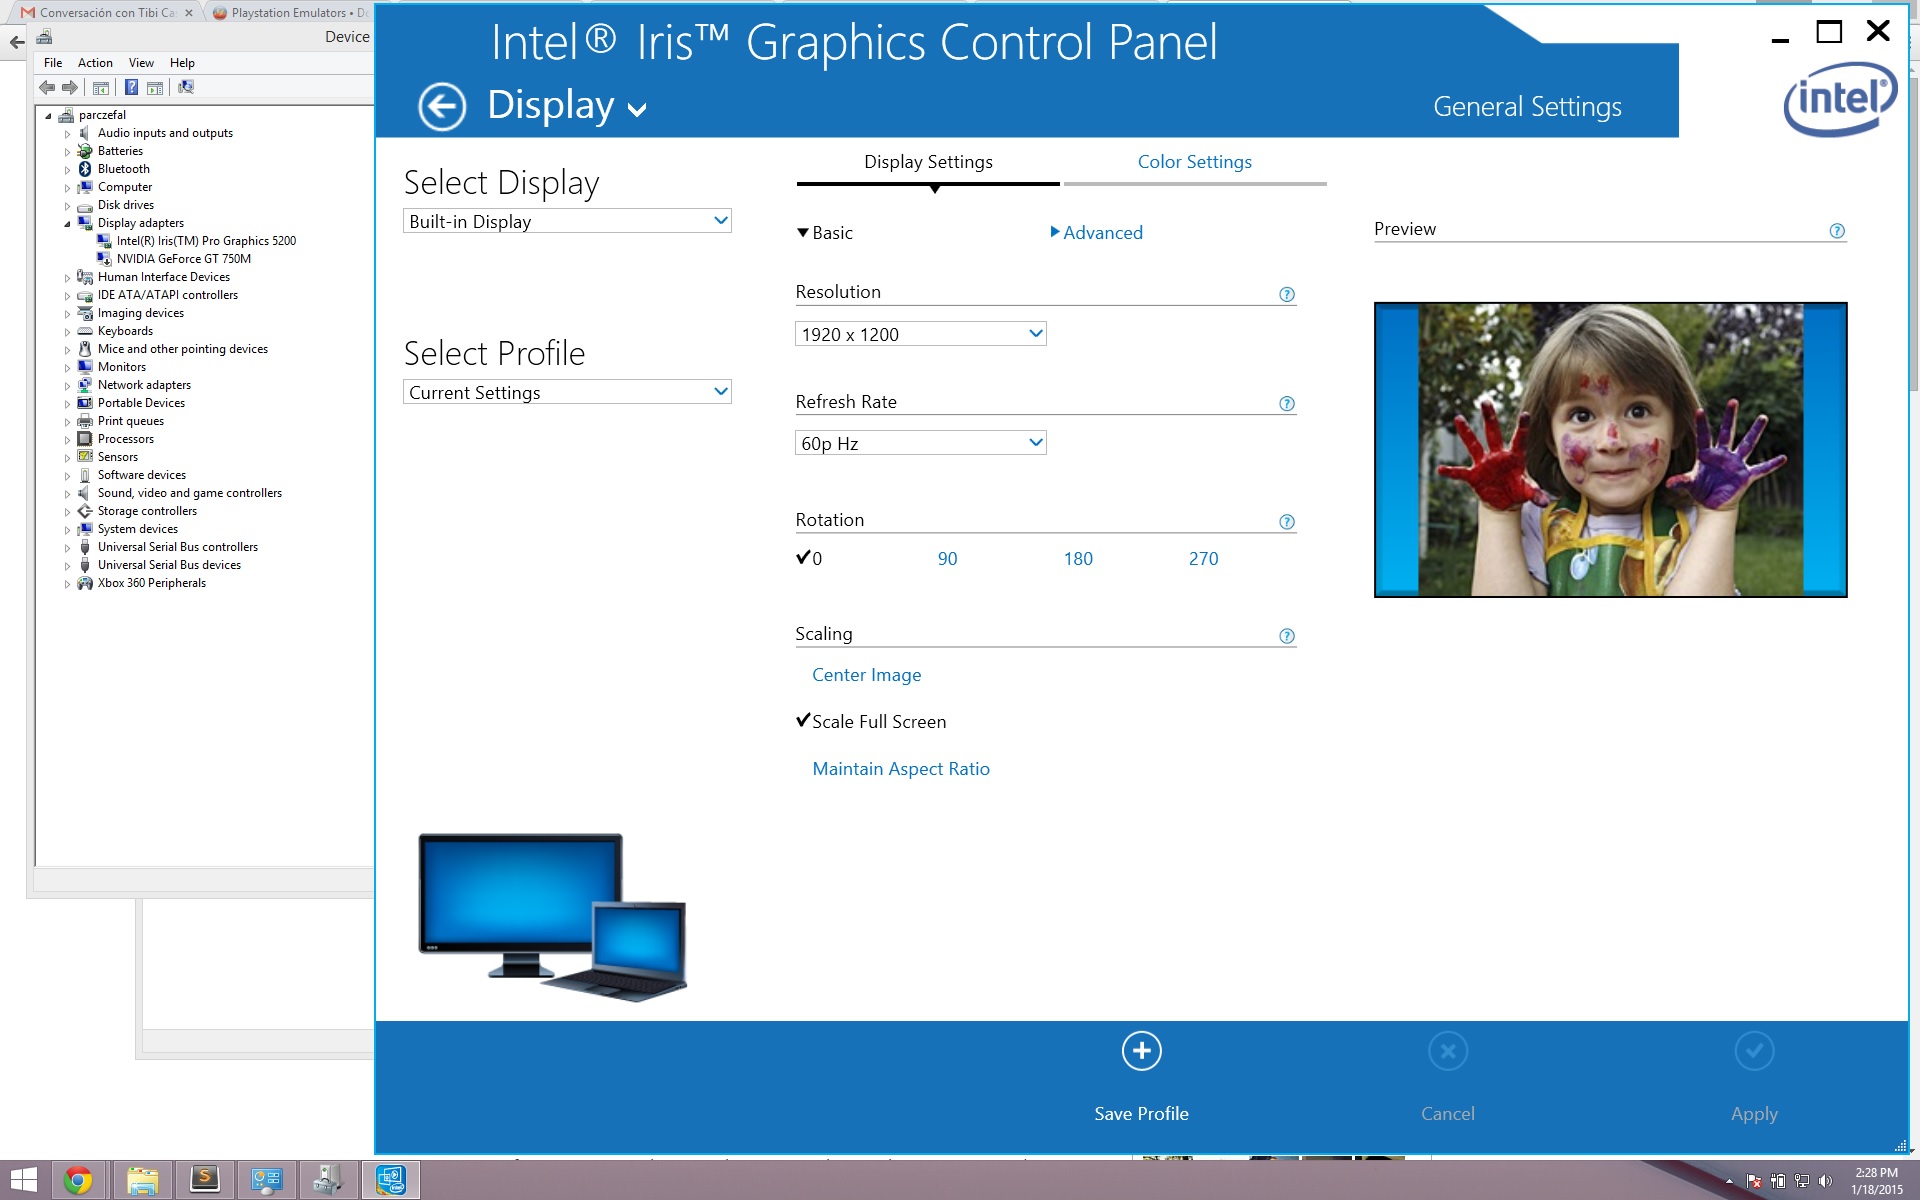Viewport: 1920px width, 1200px height.
Task: Close the Conversación con Tibi Chrome tab
Action: [x=189, y=13]
